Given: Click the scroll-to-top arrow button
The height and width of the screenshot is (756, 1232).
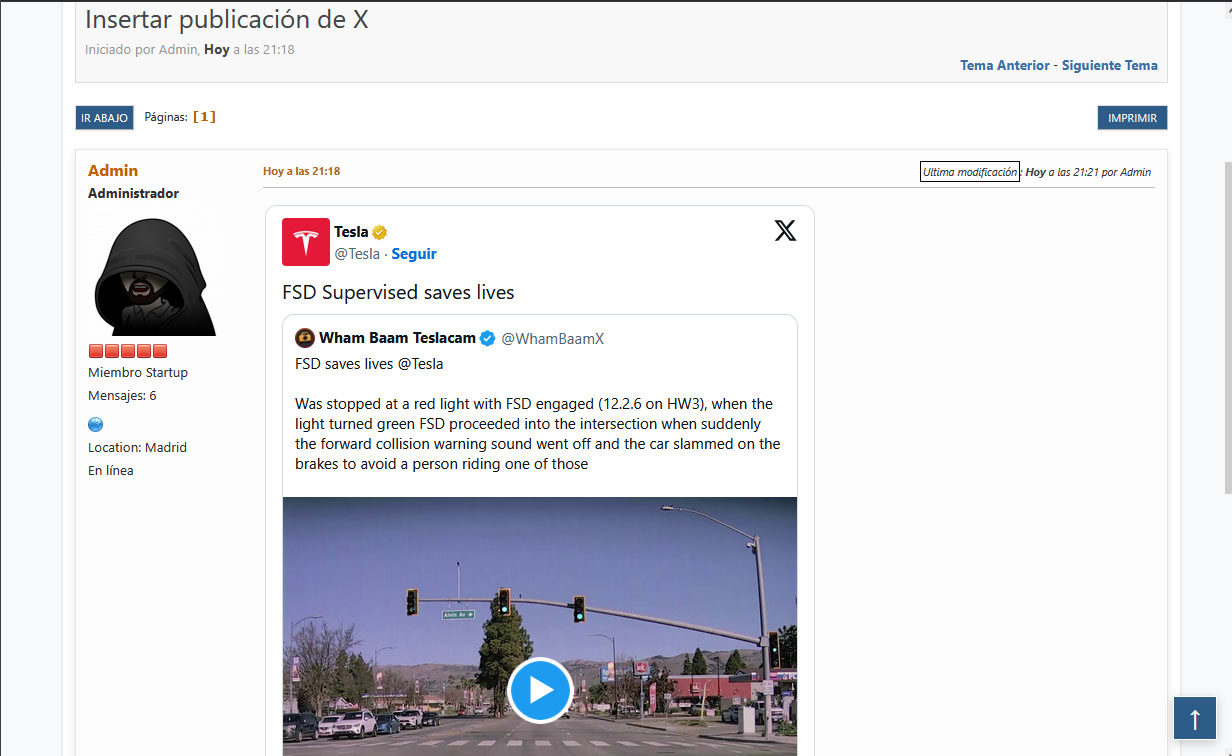Looking at the screenshot, I should click(1194, 718).
